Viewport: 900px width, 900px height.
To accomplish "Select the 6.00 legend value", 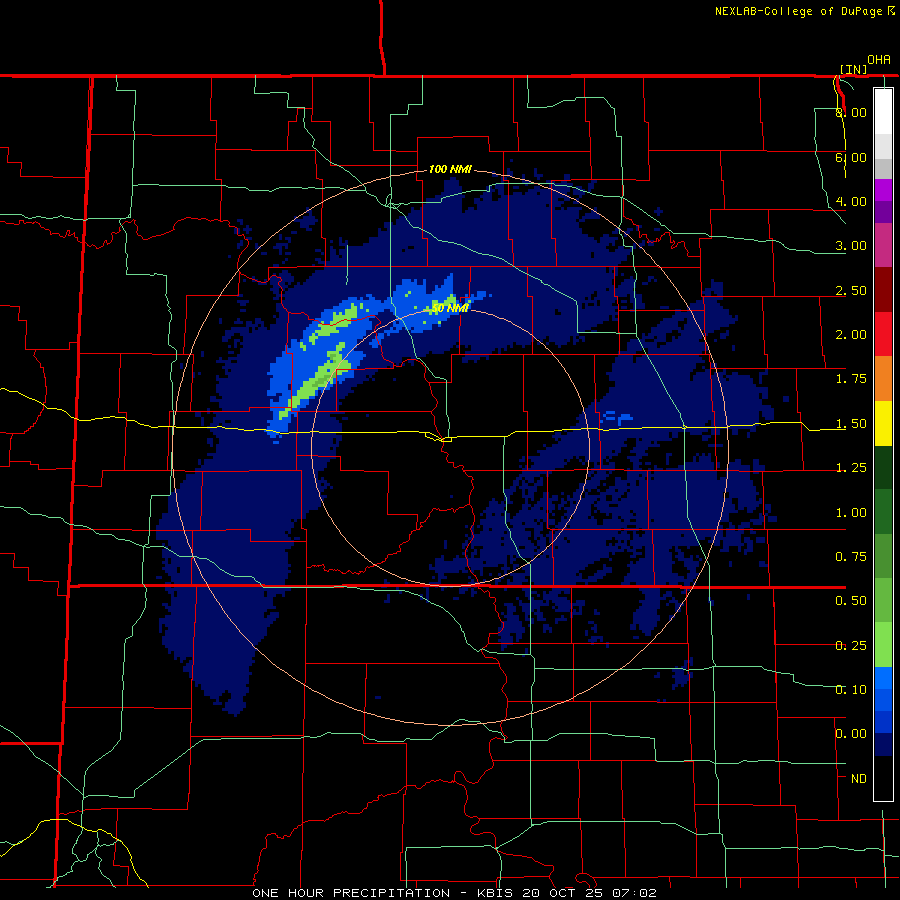I will coord(851,157).
